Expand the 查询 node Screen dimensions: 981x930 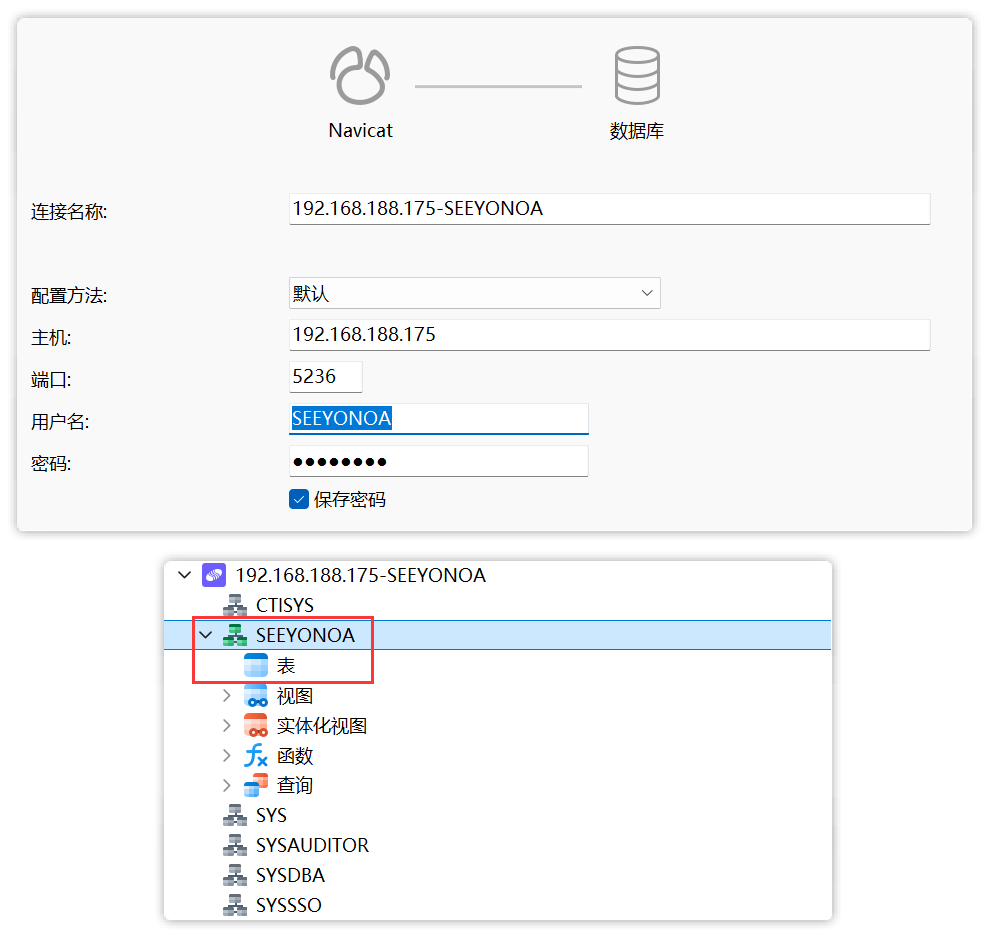[226, 785]
